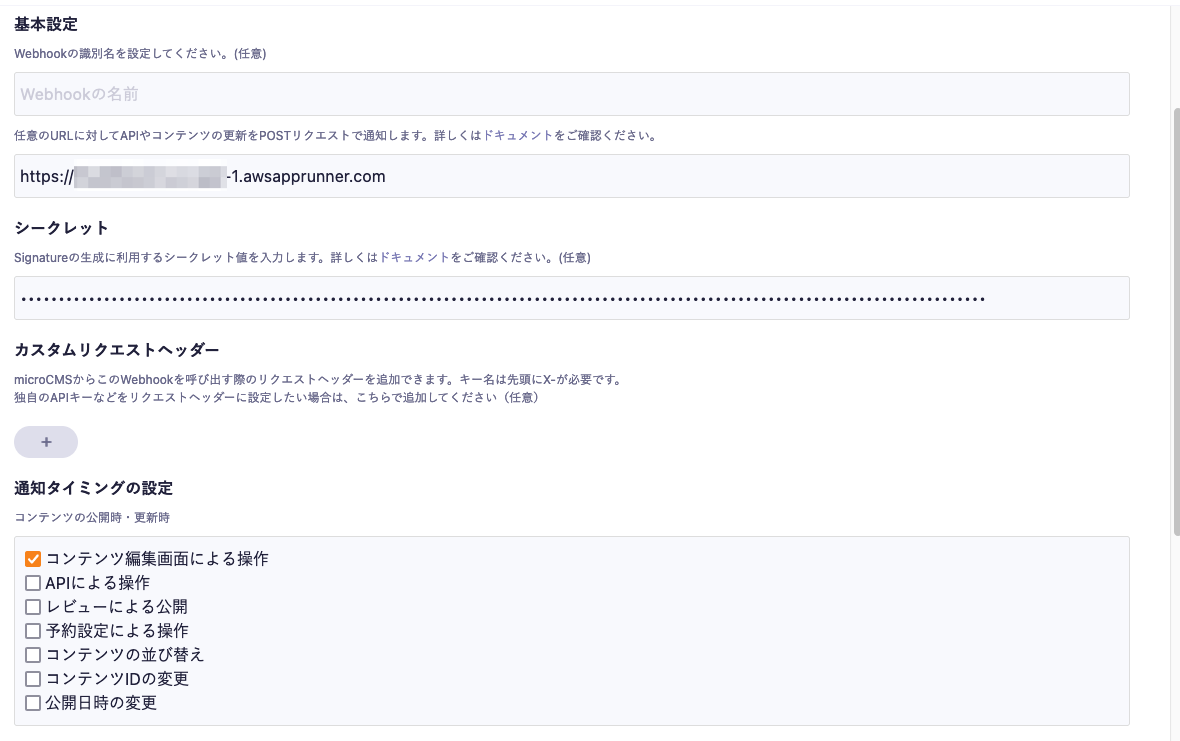Screen dimensions: 1180x741
Task: Uncheck コンテンツ編集画面による操作 checkbox
Action: tap(33, 559)
